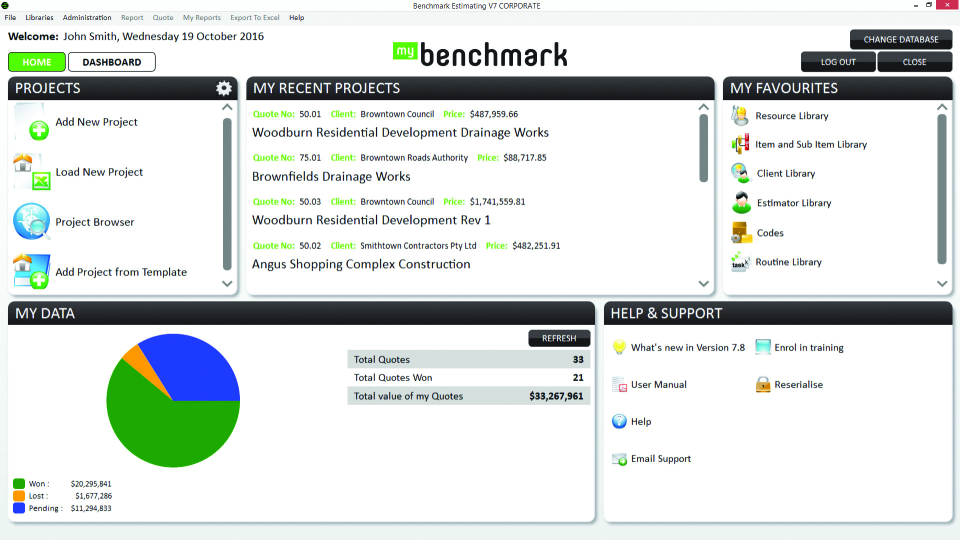Open the Help menu in menu bar
Image resolution: width=960 pixels, height=540 pixels.
pyautogui.click(x=297, y=17)
